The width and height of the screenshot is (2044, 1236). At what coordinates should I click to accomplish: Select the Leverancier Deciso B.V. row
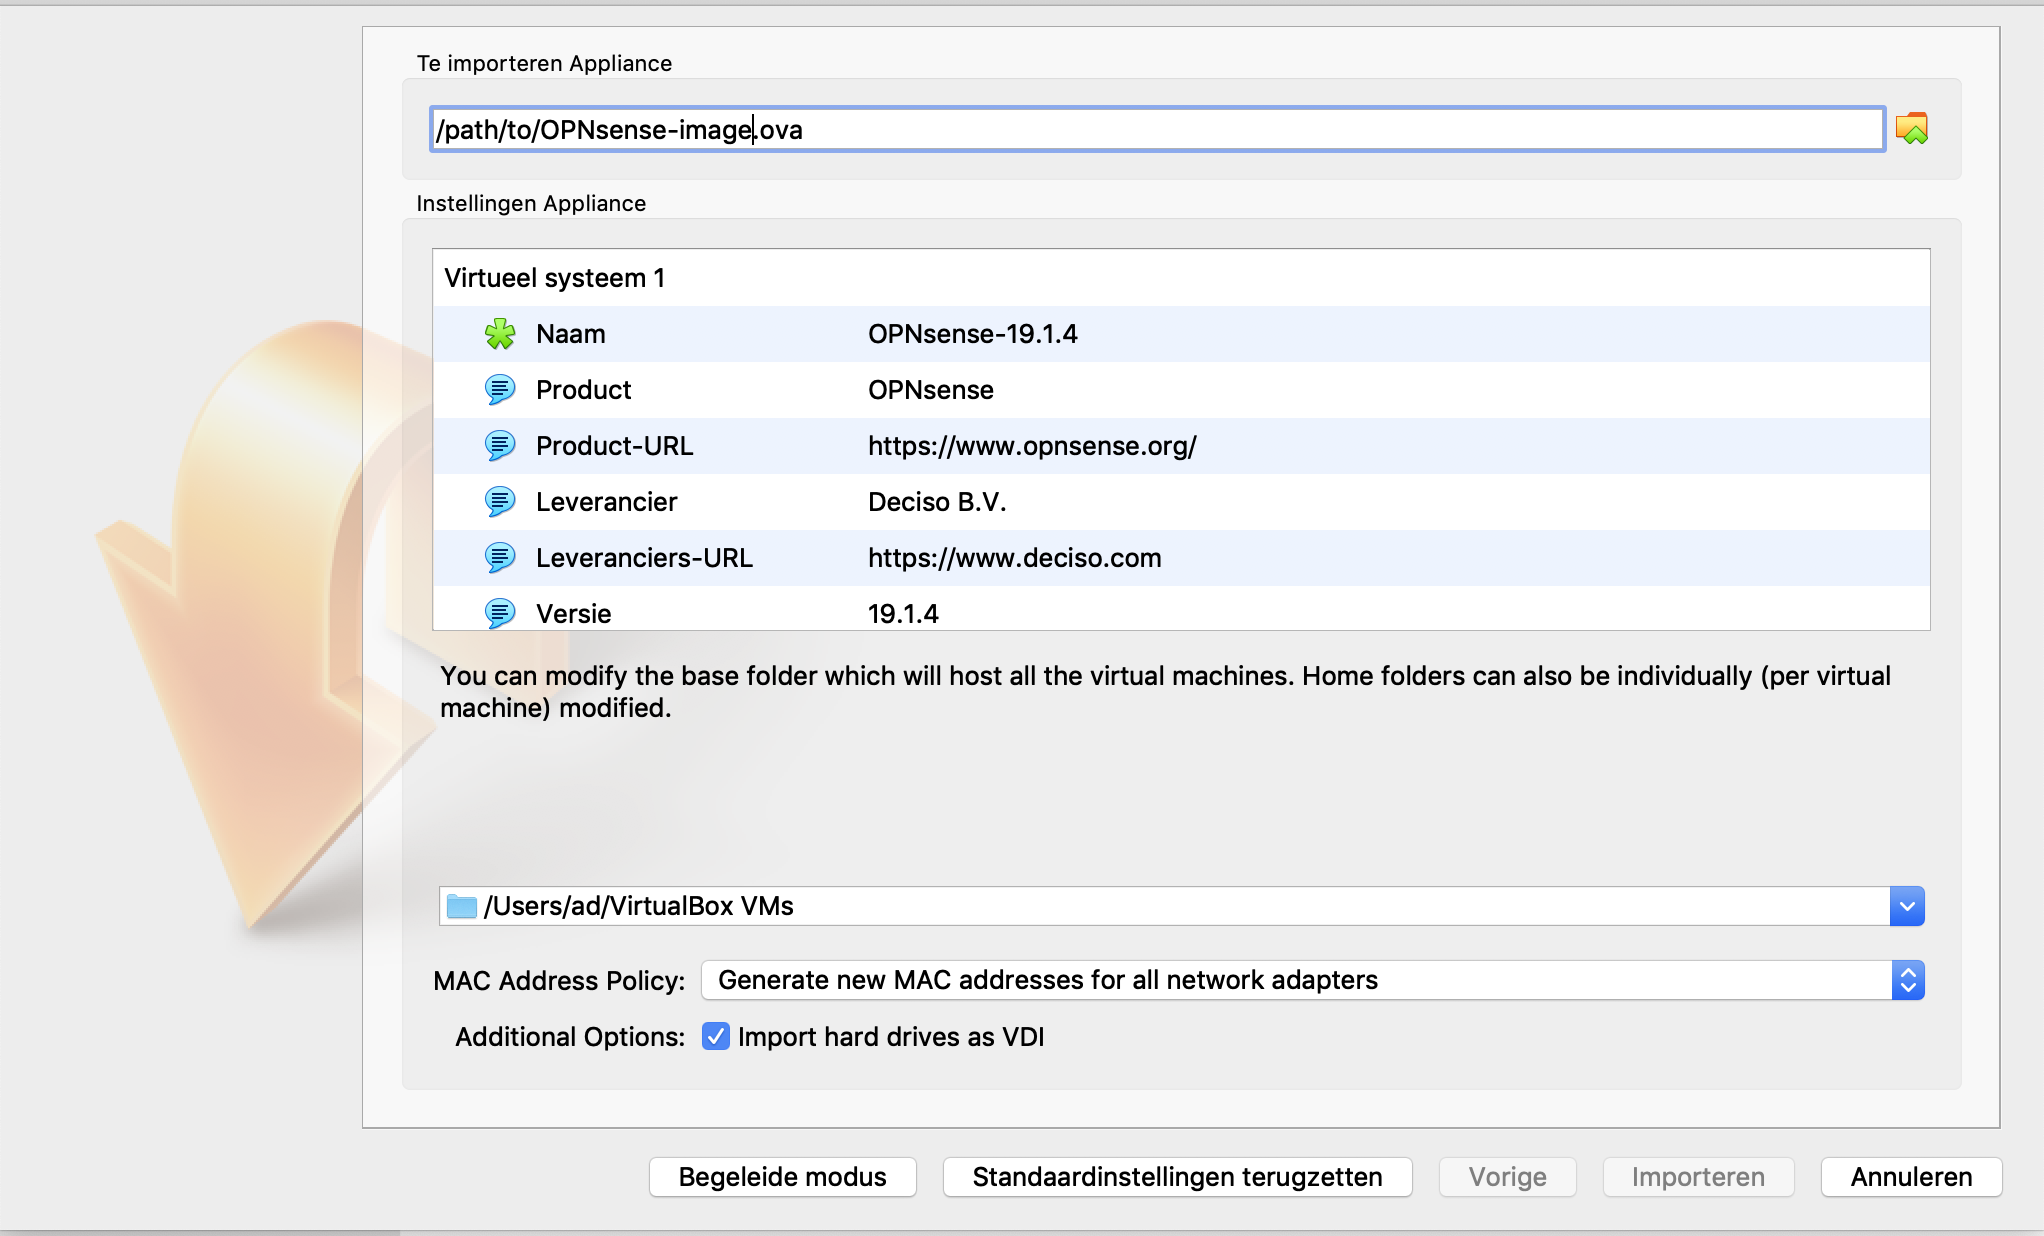(936, 502)
